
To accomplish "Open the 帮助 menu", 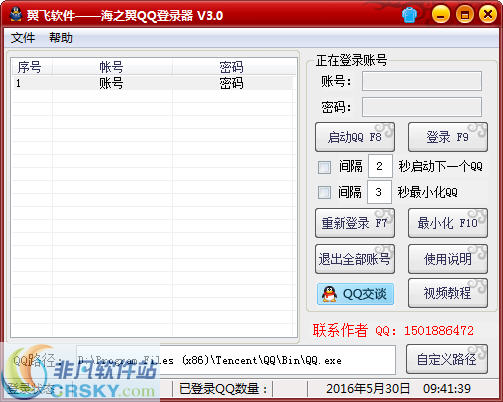I will pos(61,38).
